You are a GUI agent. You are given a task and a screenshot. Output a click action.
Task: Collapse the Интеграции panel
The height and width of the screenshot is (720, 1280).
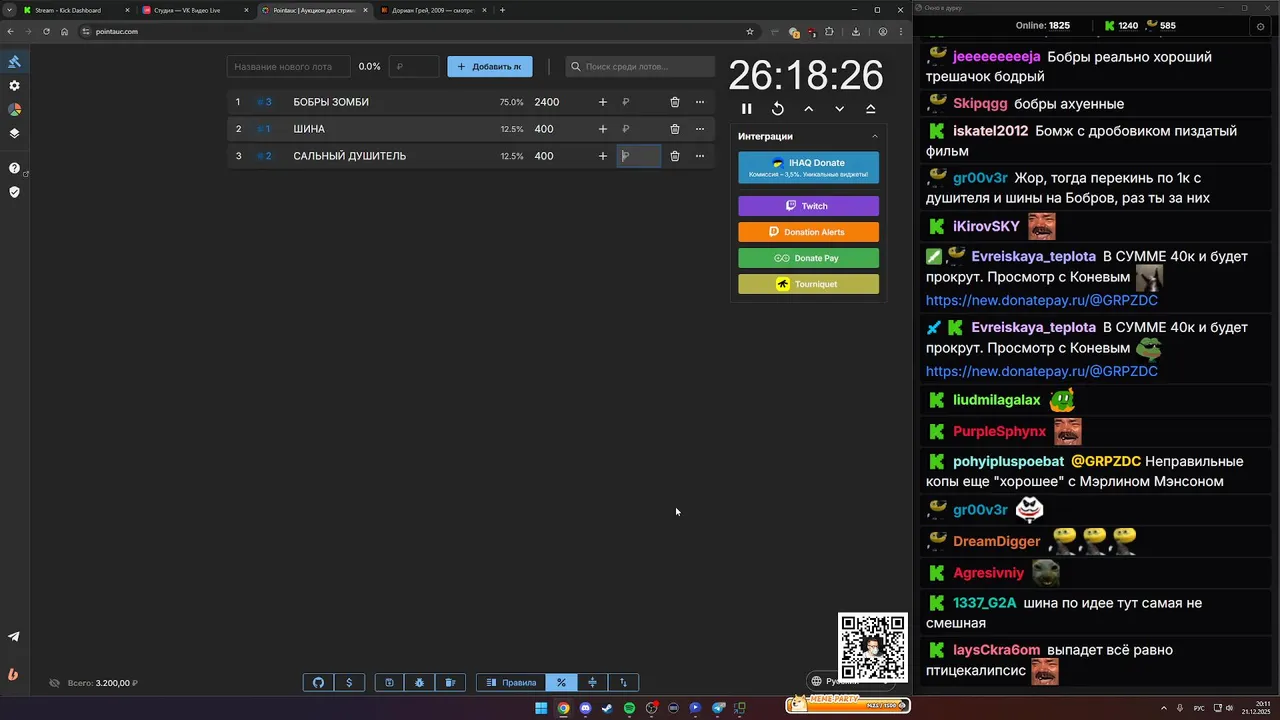tap(875, 136)
